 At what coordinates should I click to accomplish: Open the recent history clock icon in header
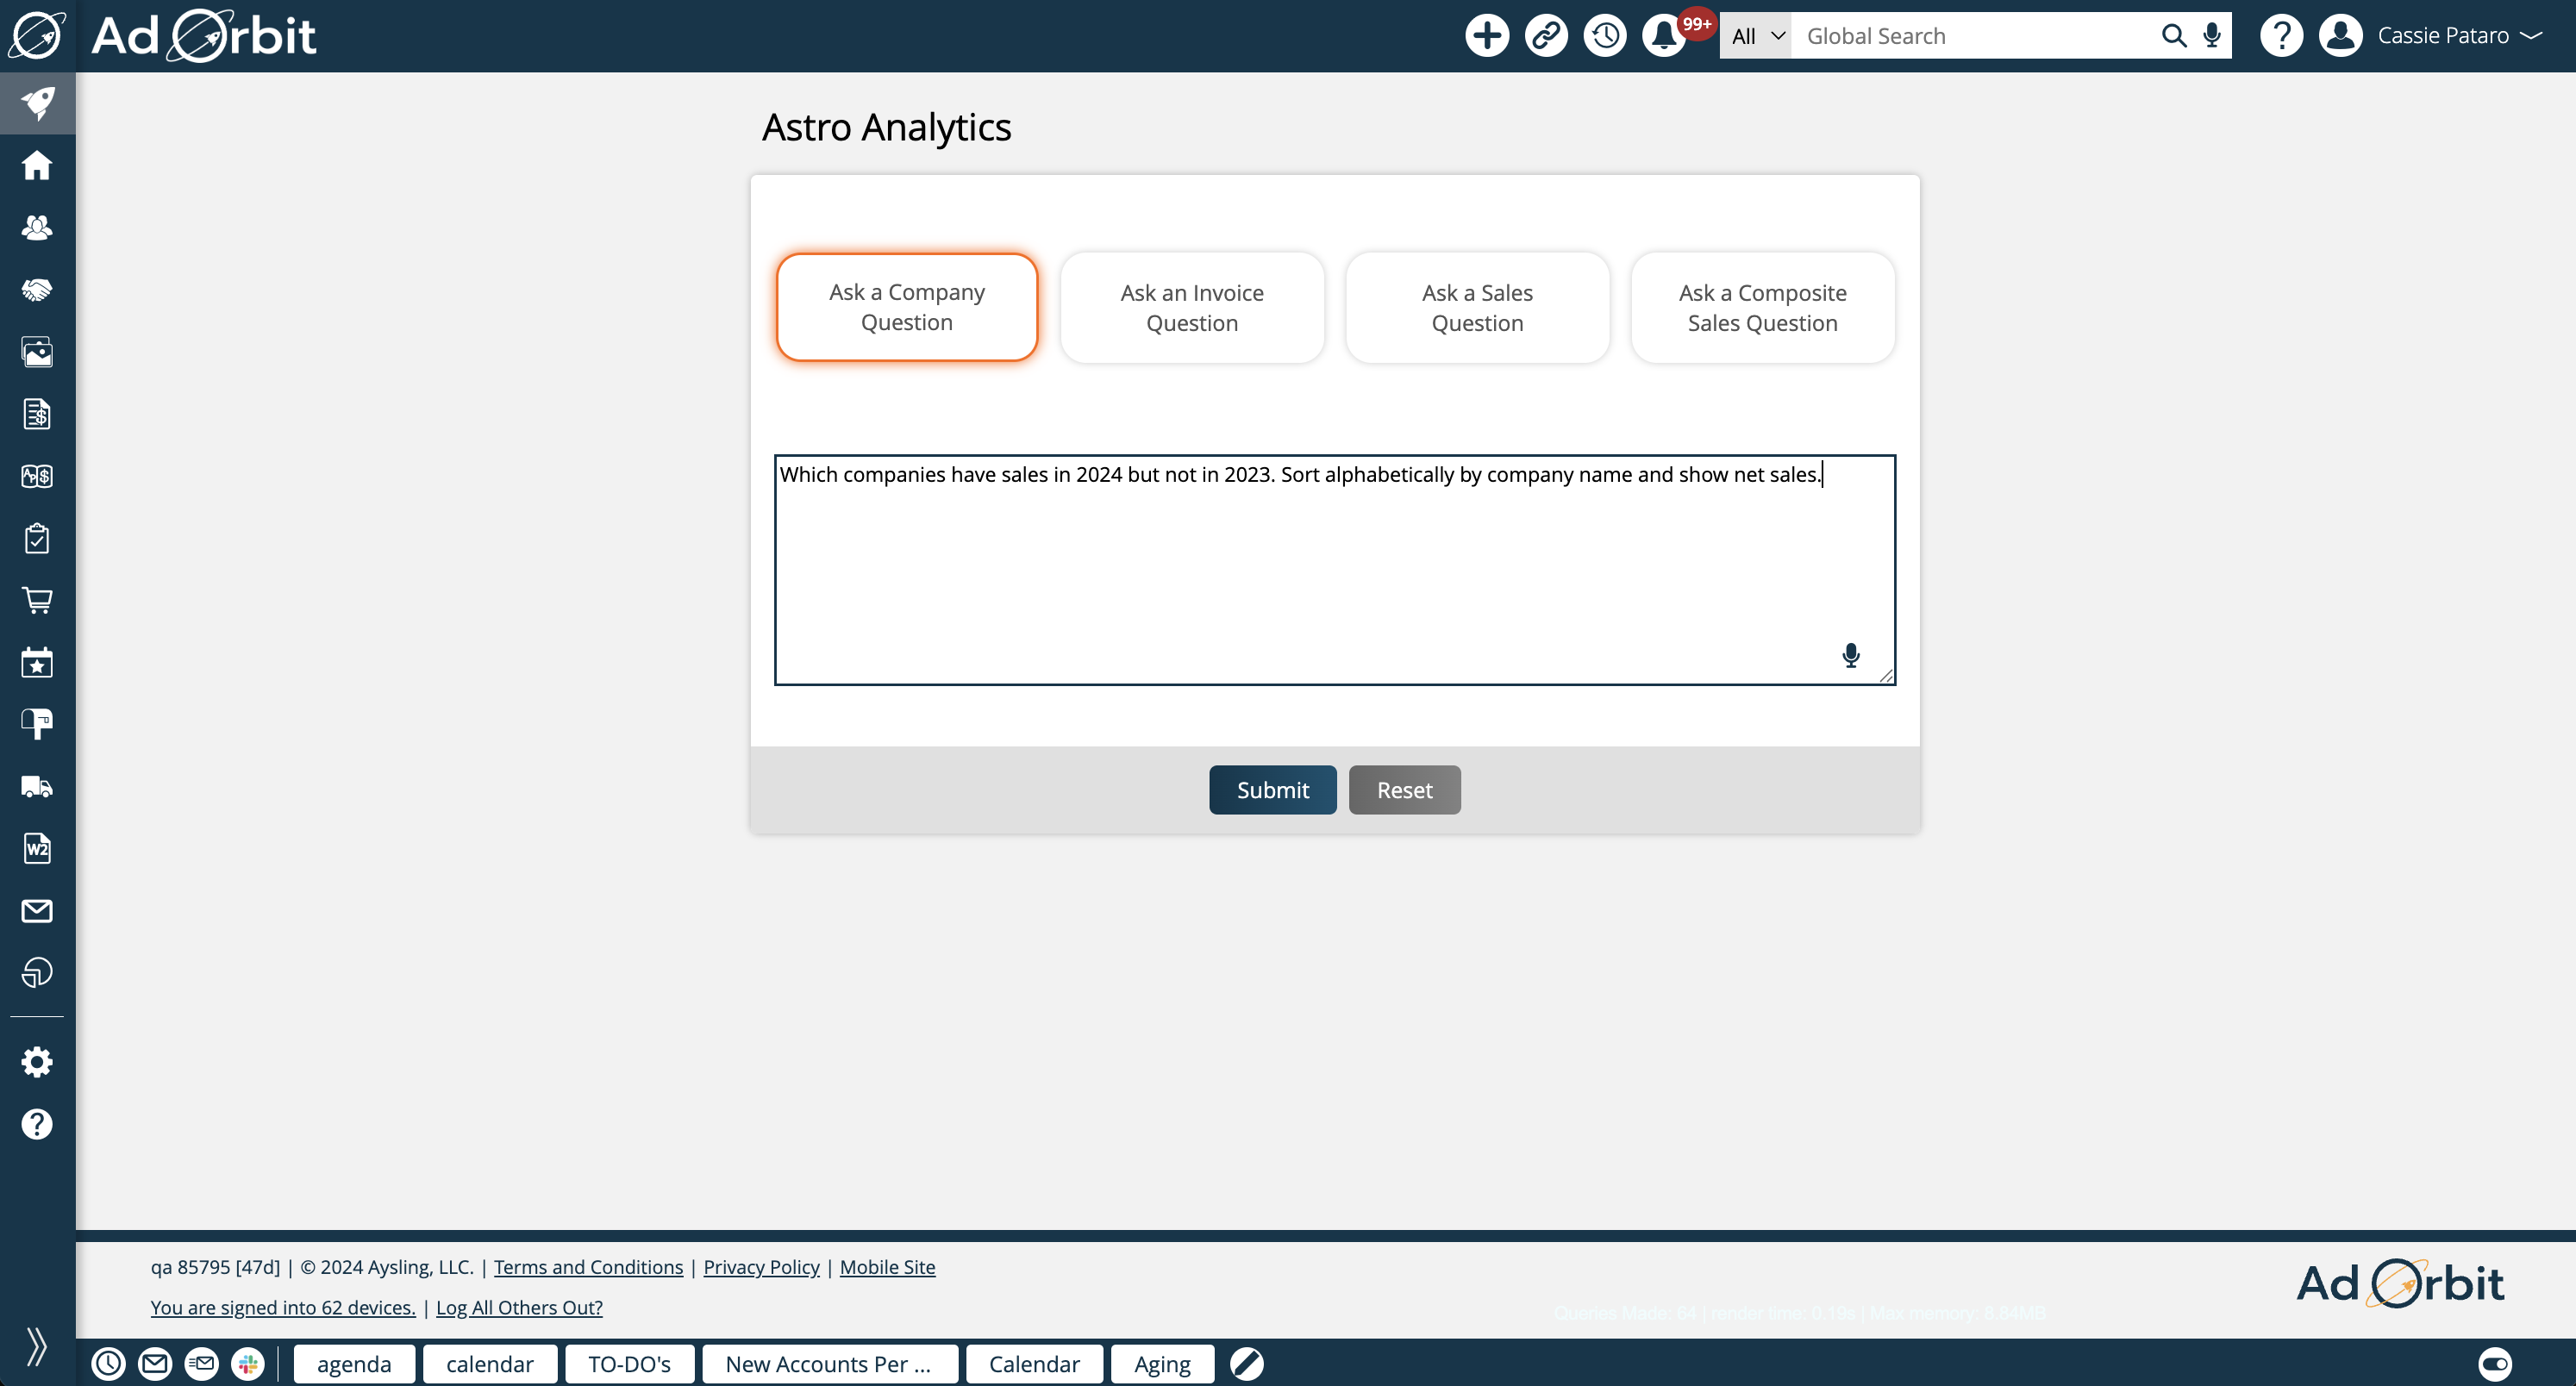click(1605, 36)
